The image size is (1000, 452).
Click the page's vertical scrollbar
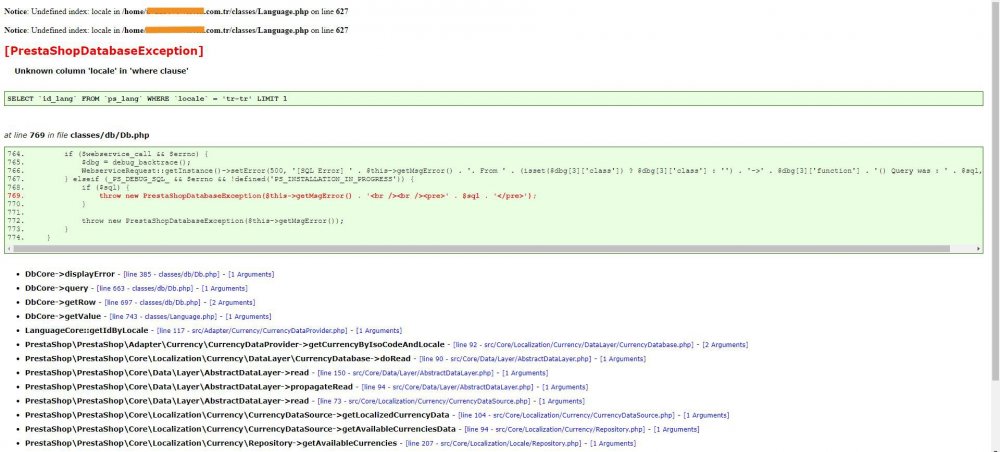tap(996, 191)
